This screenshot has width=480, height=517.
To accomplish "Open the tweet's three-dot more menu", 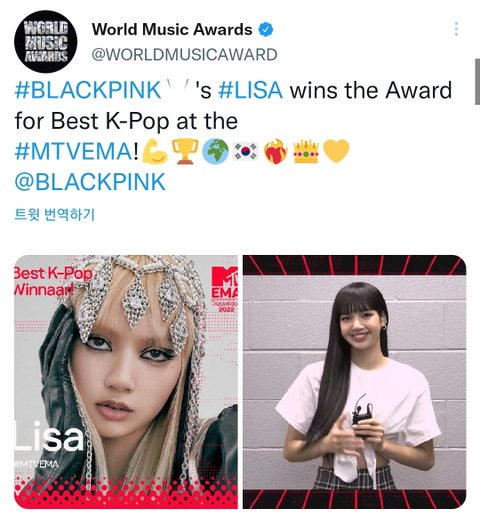I will tap(456, 29).
